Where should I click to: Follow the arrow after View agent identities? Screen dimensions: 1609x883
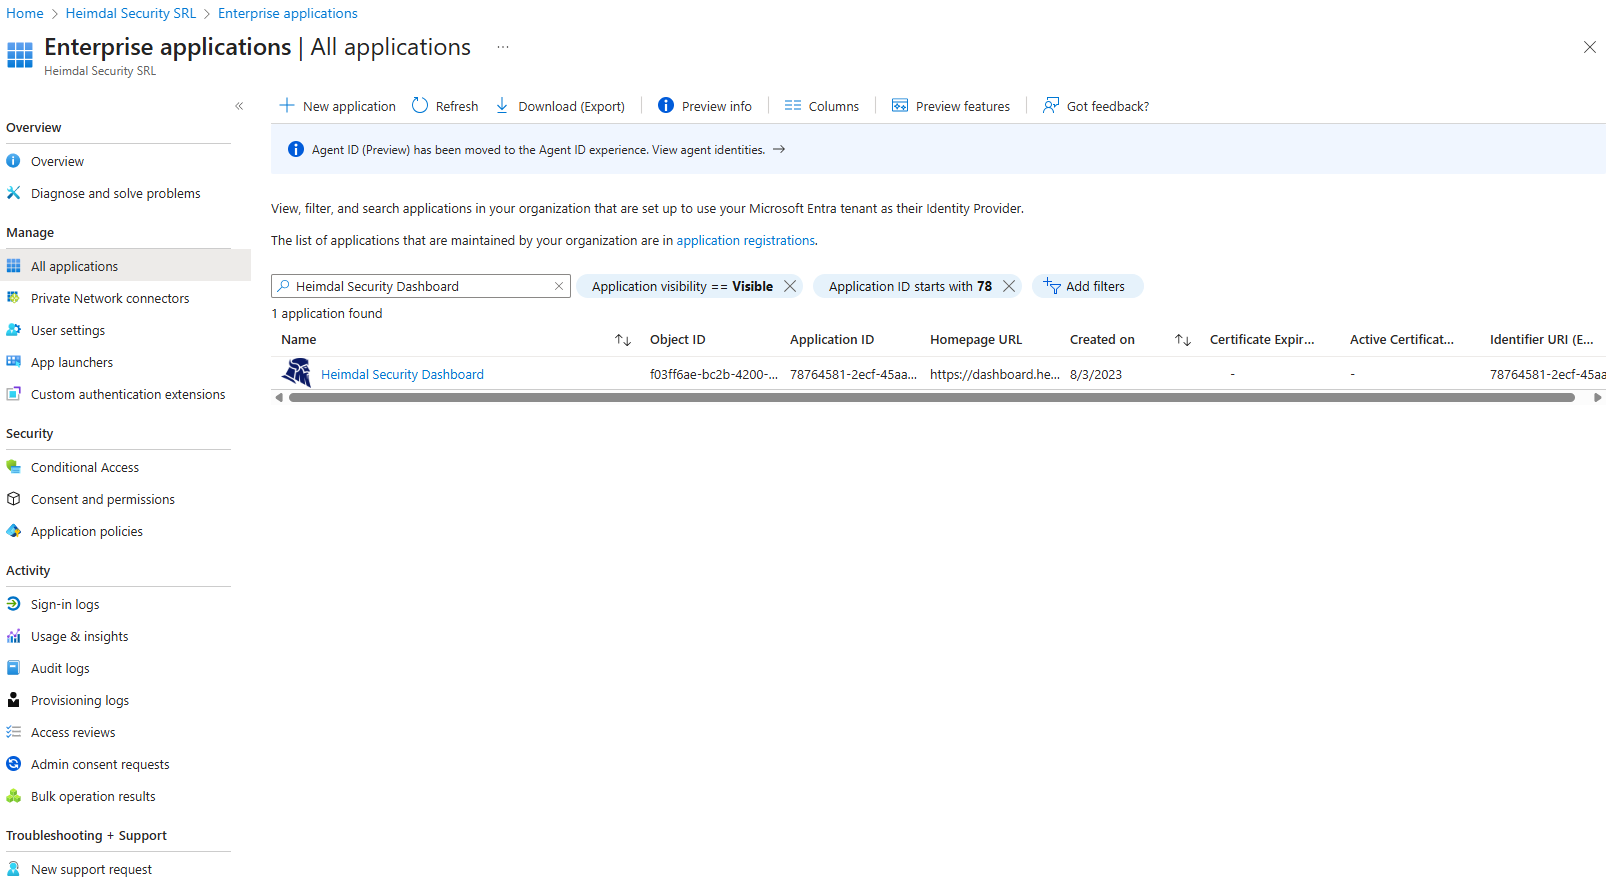[x=779, y=149]
